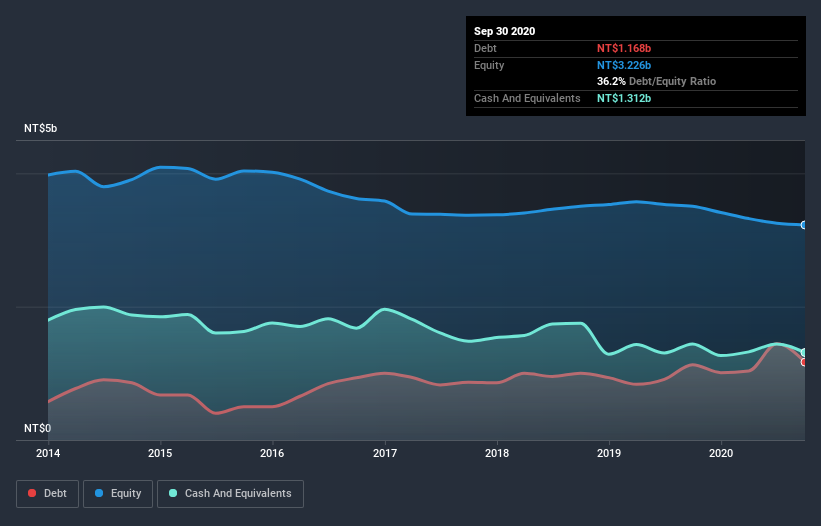Click the red Debt endpoint marker

point(804,362)
